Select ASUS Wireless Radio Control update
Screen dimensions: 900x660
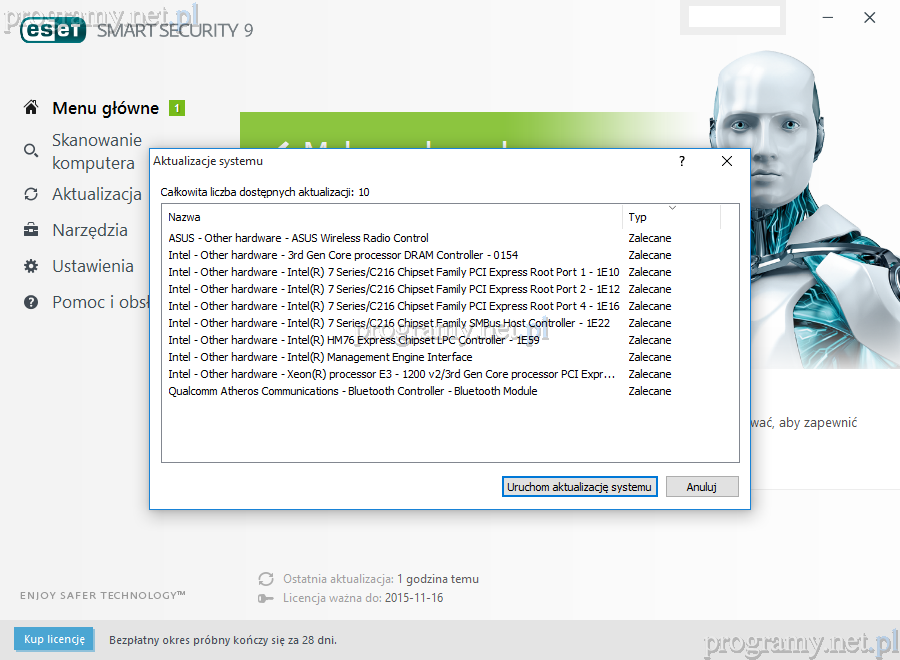pyautogui.click(x=298, y=238)
